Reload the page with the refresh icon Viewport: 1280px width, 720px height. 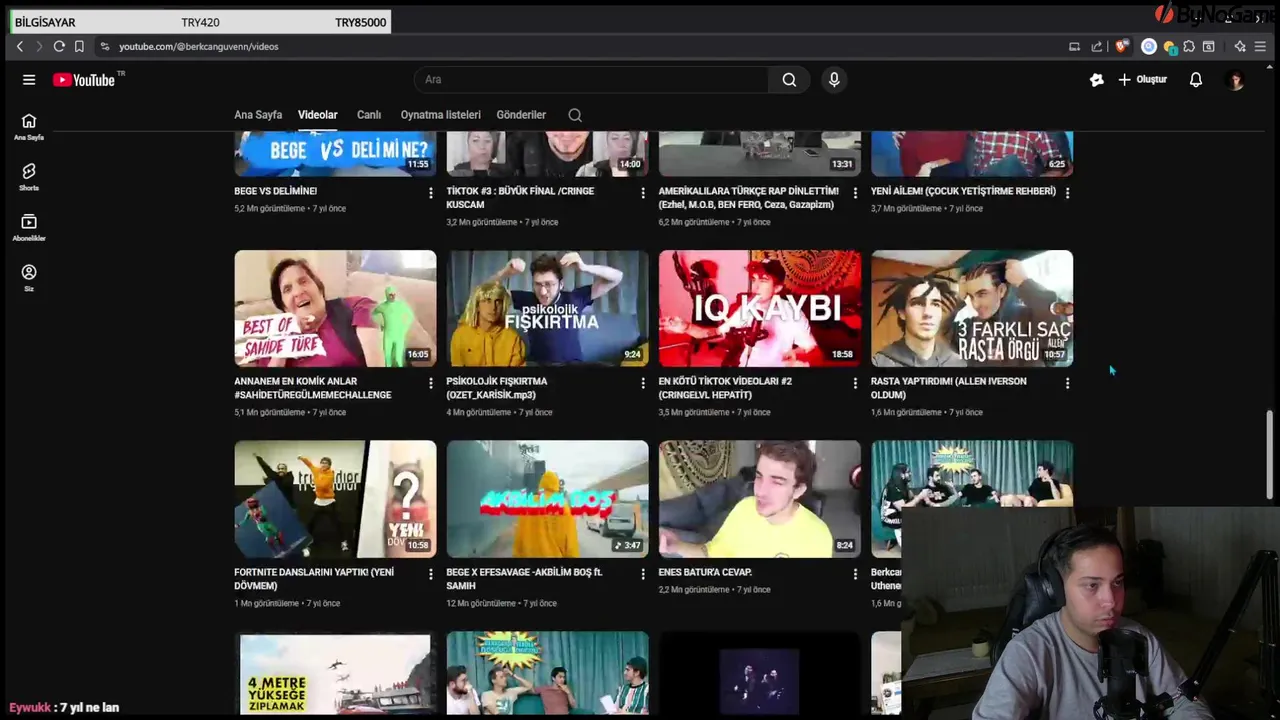coord(59,46)
